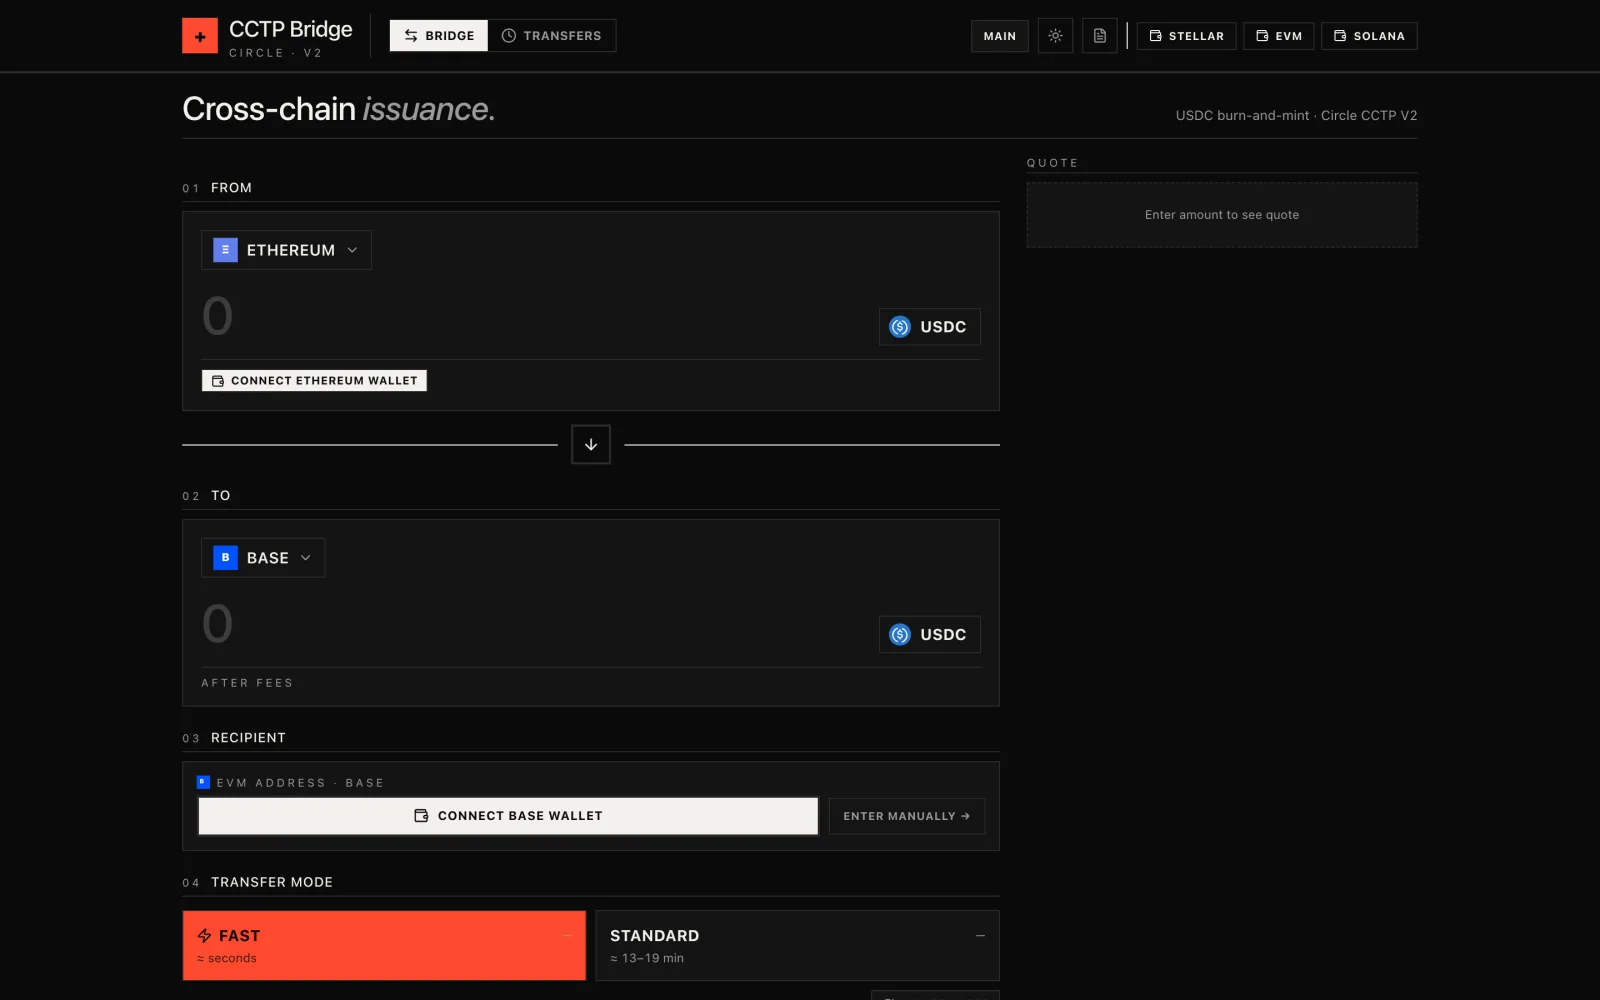Open the document page icon in header
1600x1000 pixels.
click(1100, 36)
